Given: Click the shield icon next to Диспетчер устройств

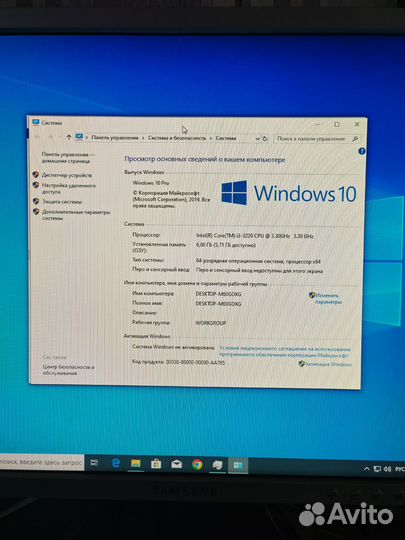Looking at the screenshot, I should (x=36, y=175).
